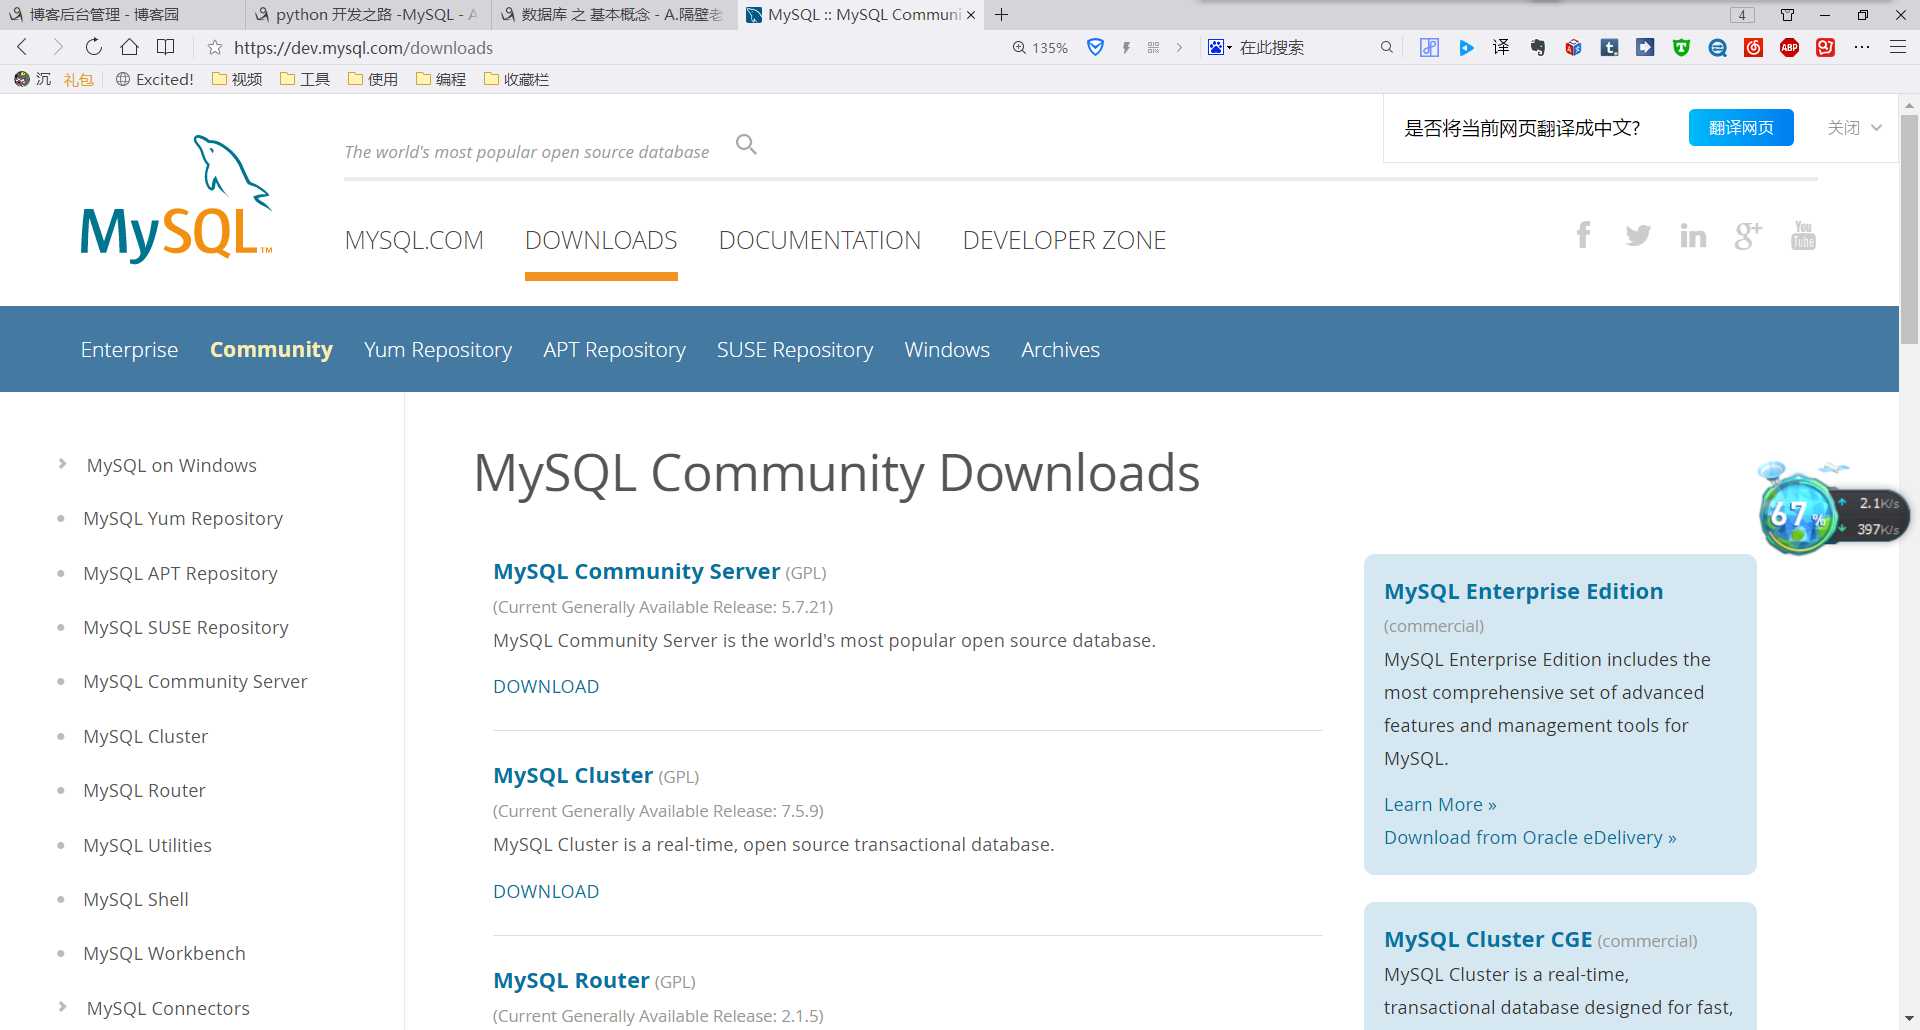Screen dimensions: 1920x1030
Task: Open MySQL LinkedIn icon
Action: 1693,236
